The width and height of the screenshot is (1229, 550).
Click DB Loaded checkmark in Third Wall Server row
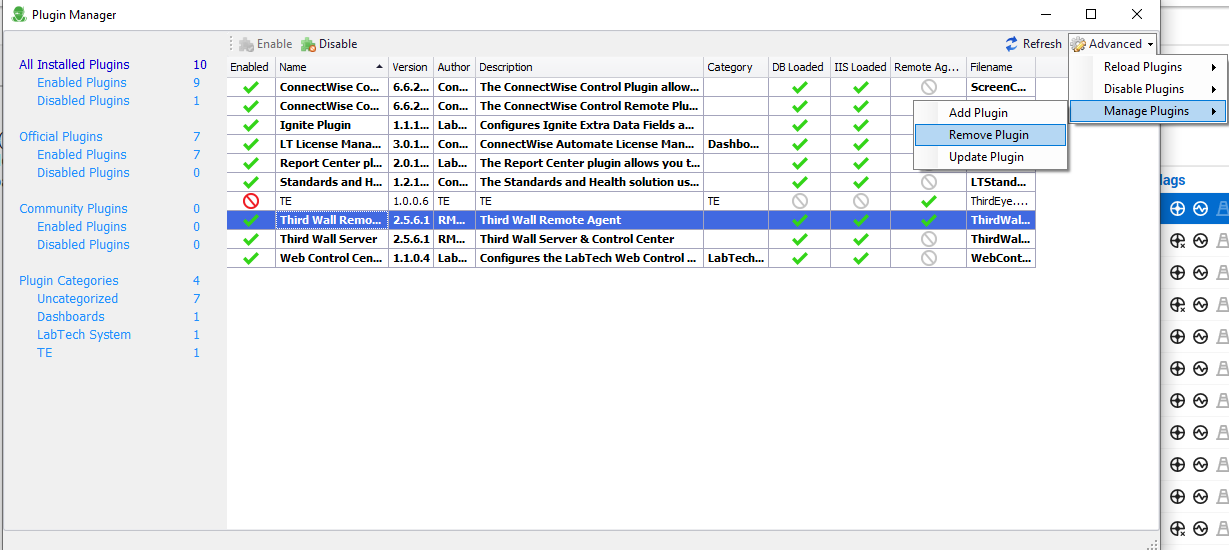pyautogui.click(x=799, y=239)
